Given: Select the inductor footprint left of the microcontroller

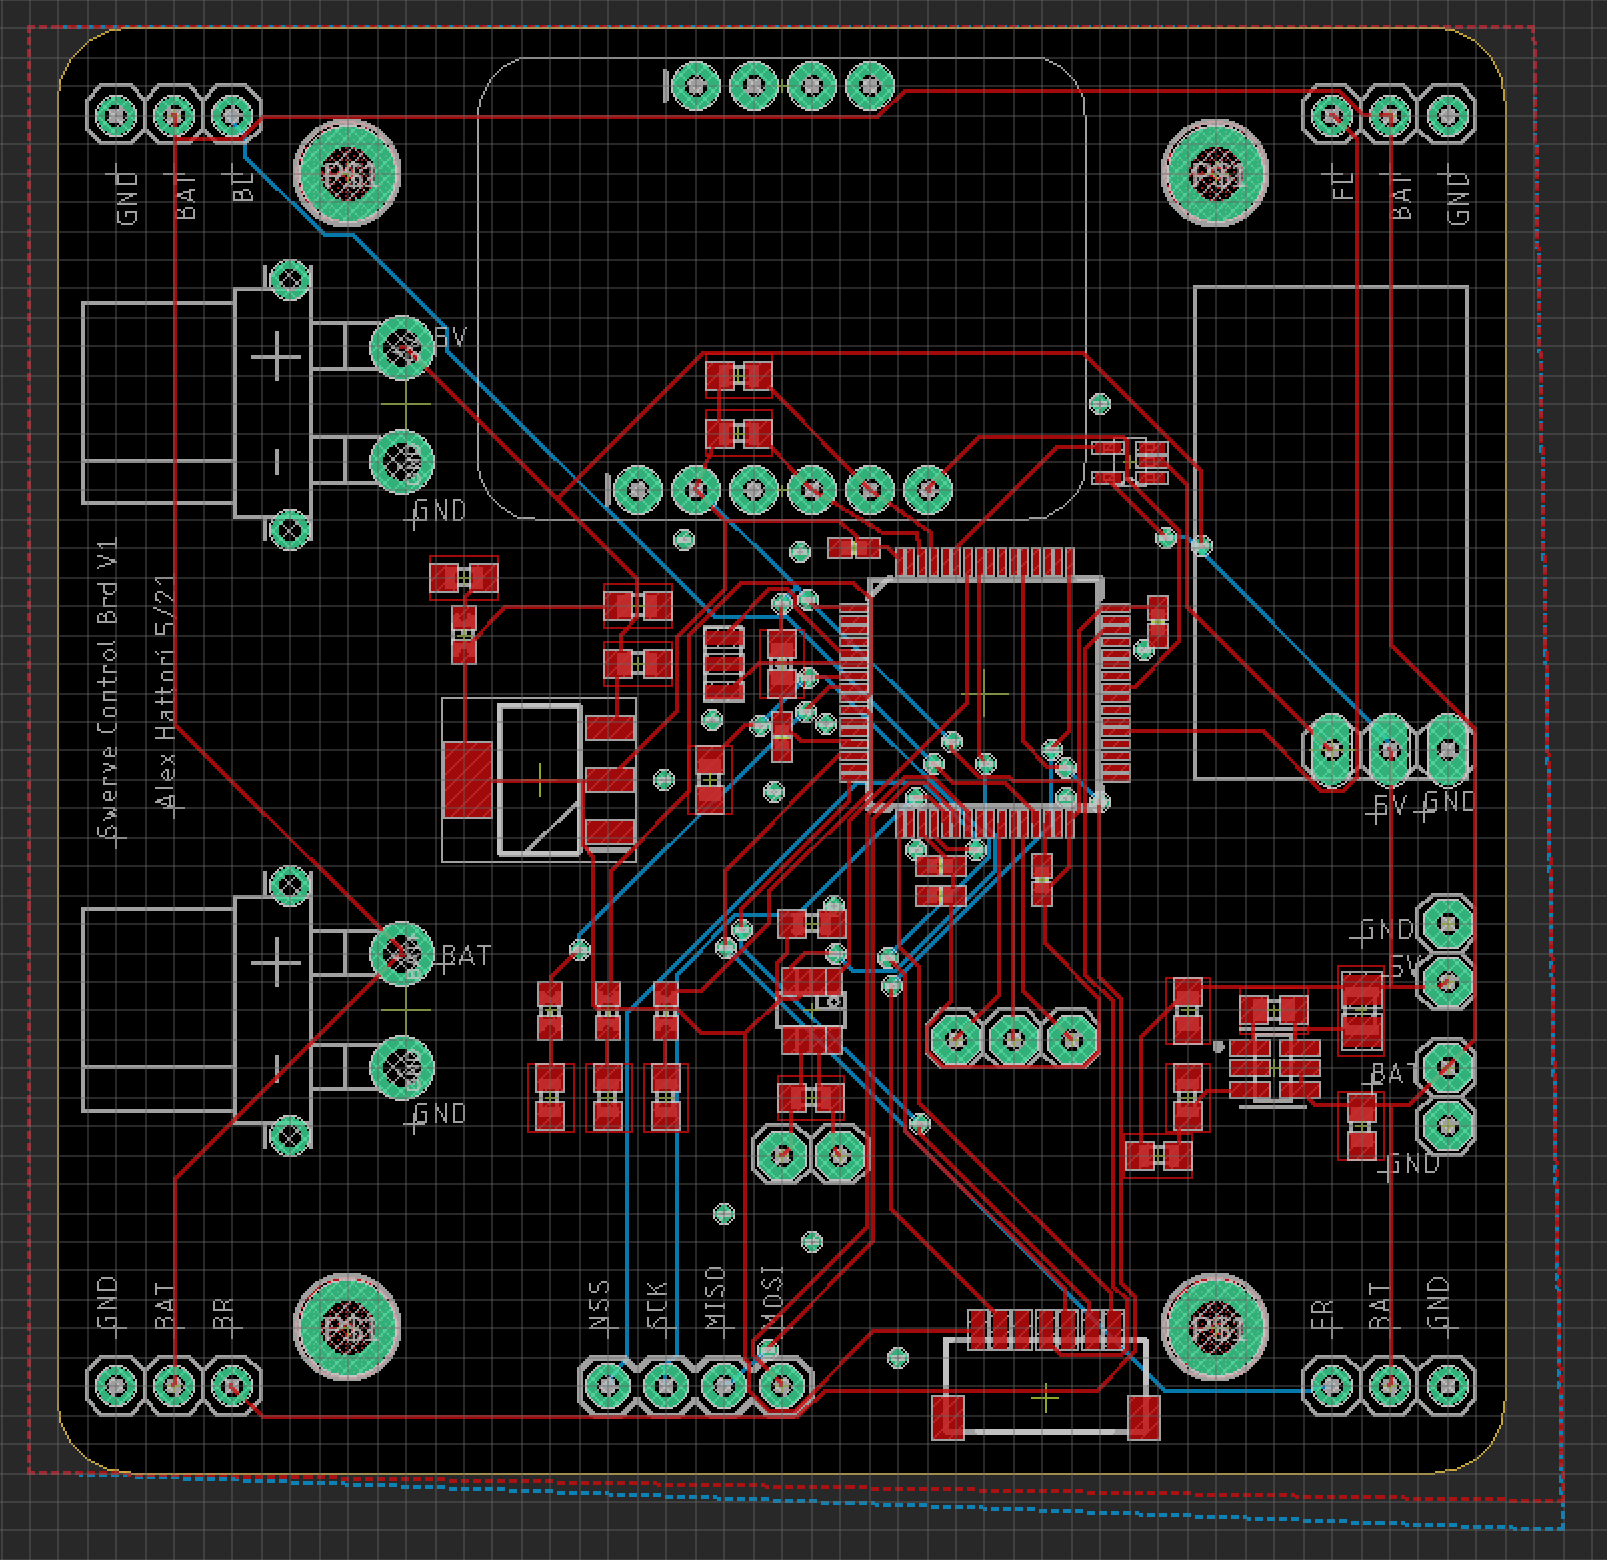Looking at the screenshot, I should (539, 780).
